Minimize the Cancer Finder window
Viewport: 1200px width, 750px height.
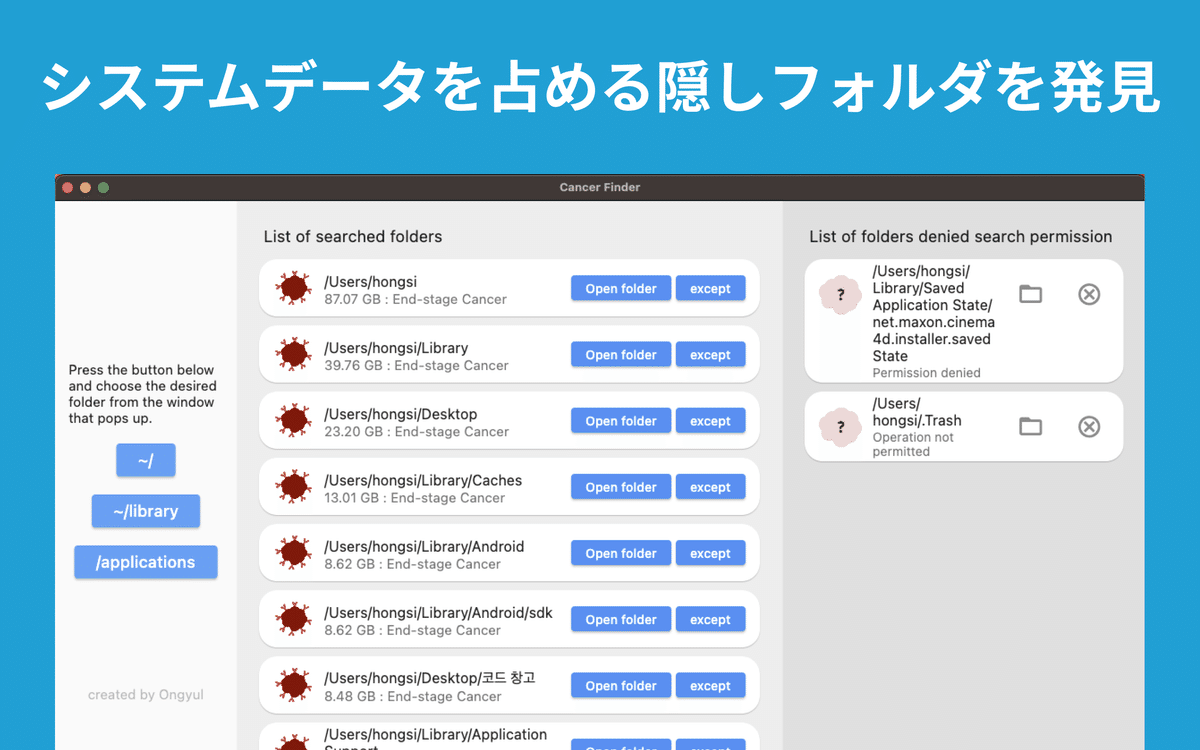85,187
